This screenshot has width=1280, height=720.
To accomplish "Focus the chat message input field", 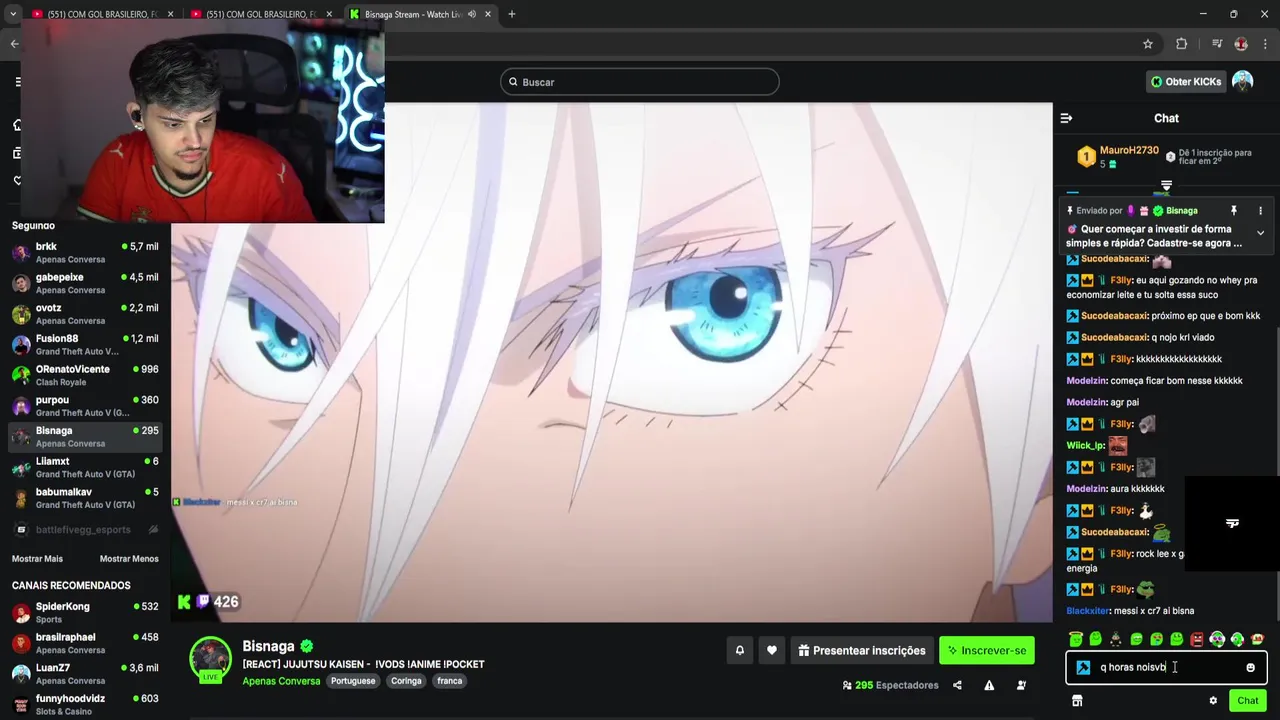I will [1166, 667].
